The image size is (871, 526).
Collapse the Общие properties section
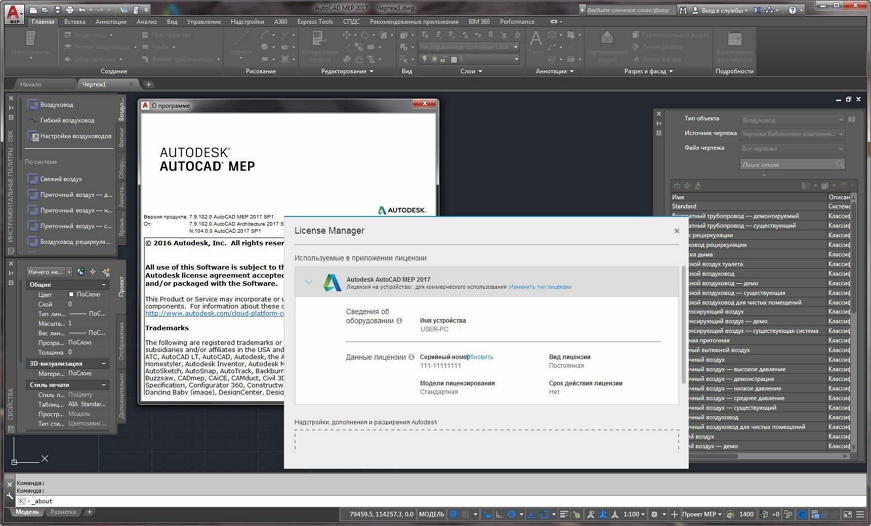pyautogui.click(x=103, y=284)
